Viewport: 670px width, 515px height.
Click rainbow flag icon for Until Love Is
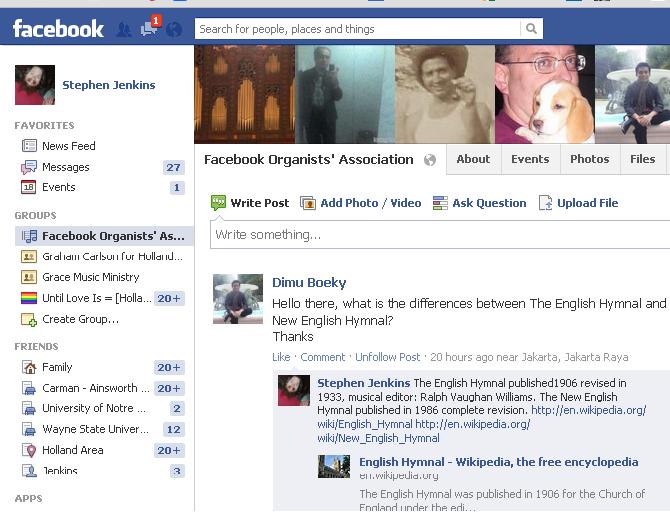click(x=29, y=298)
